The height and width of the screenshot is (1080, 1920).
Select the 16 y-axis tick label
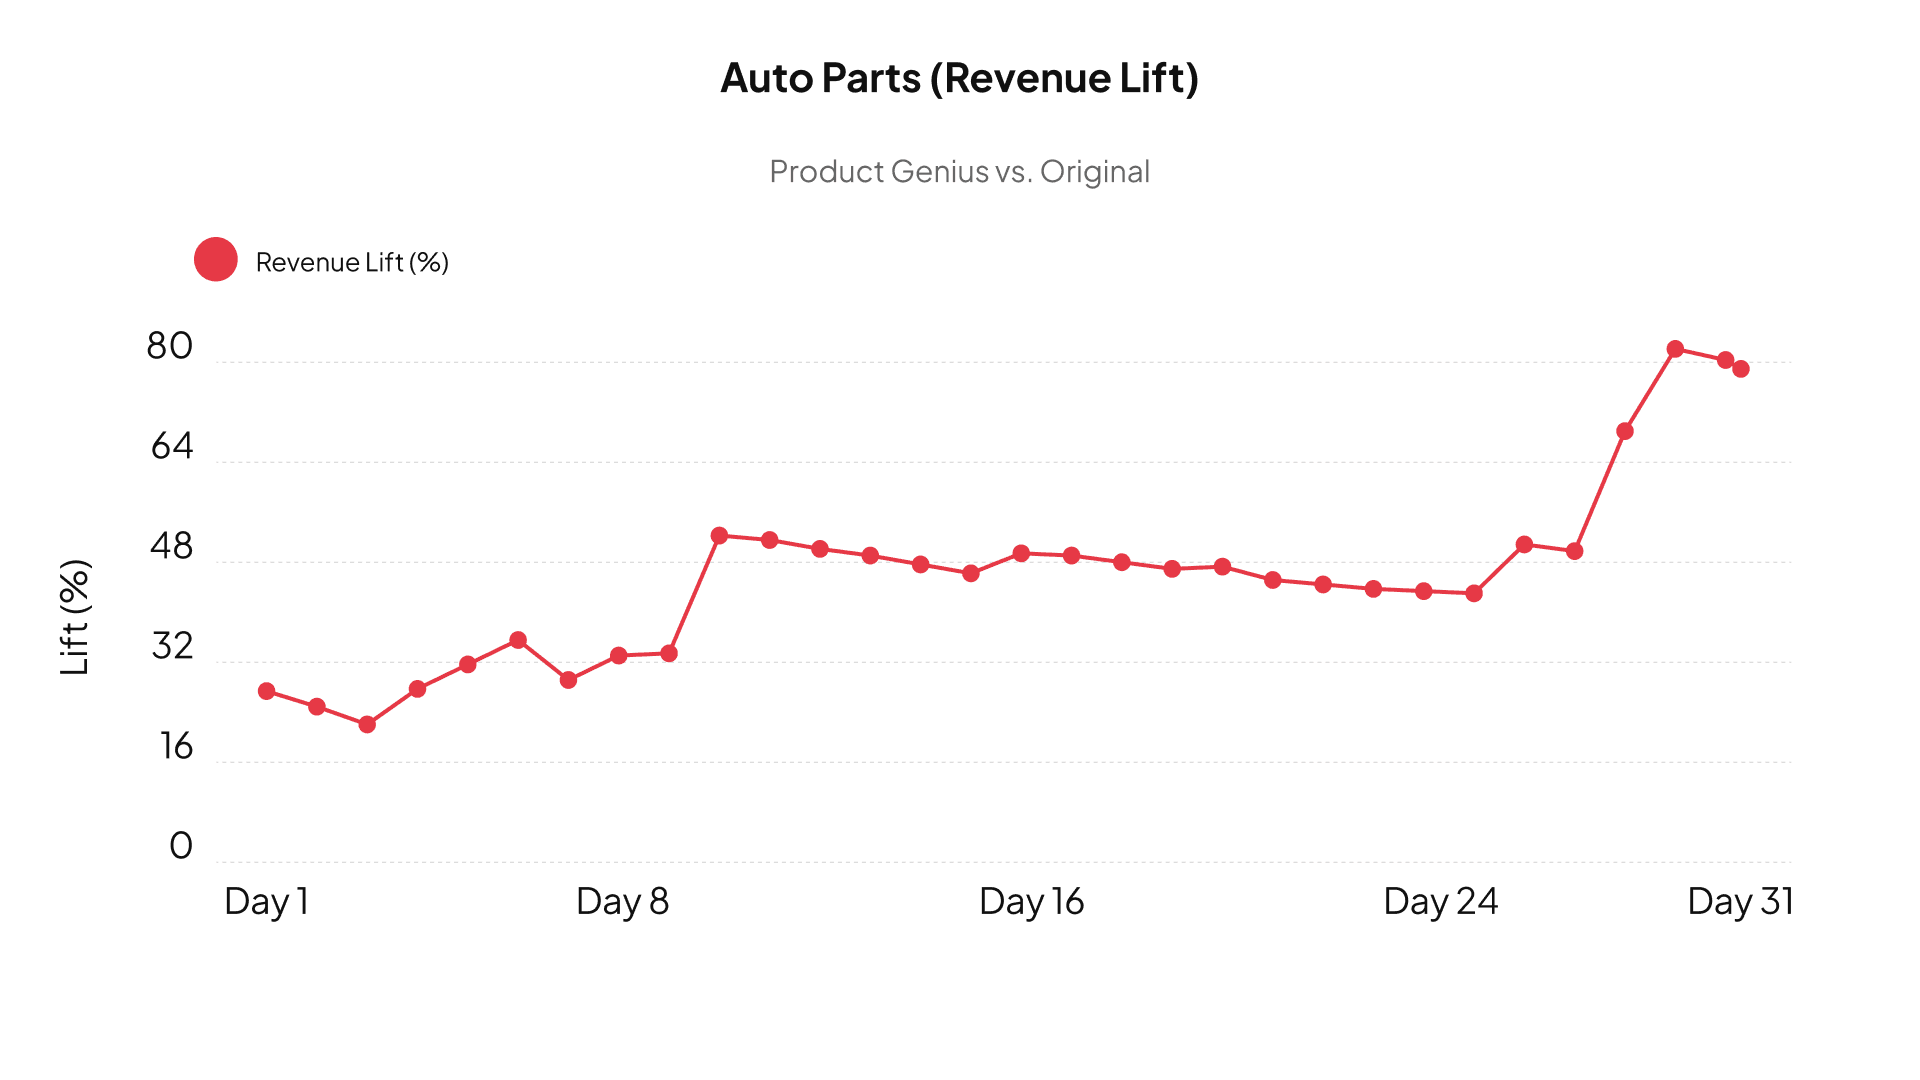click(x=176, y=746)
